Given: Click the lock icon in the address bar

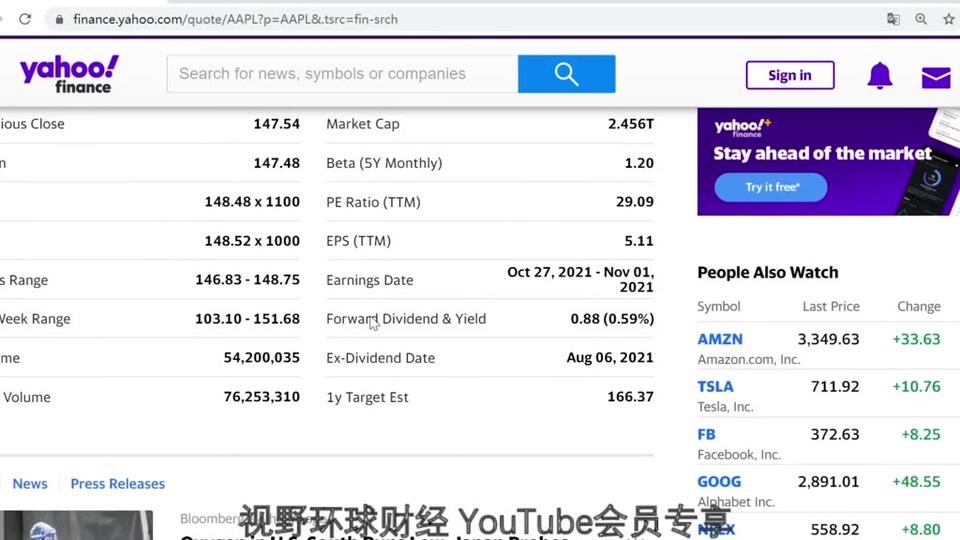Looking at the screenshot, I should pos(59,19).
